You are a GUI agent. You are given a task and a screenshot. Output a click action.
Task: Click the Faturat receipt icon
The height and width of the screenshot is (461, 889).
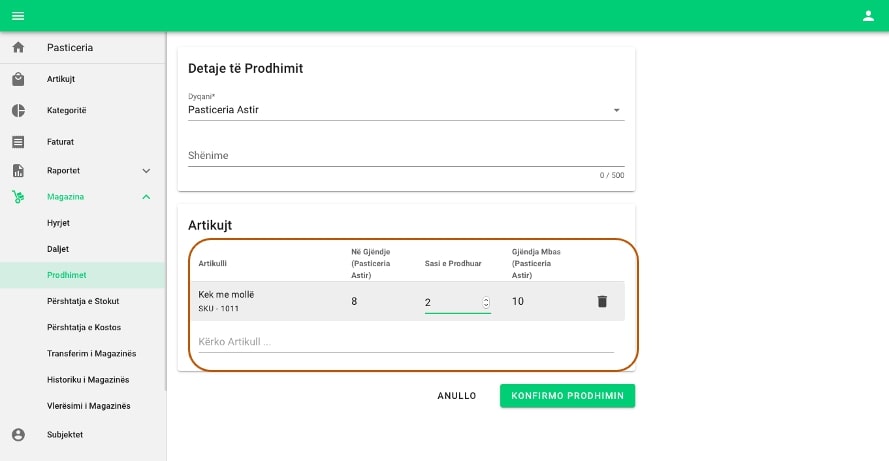tap(18, 142)
